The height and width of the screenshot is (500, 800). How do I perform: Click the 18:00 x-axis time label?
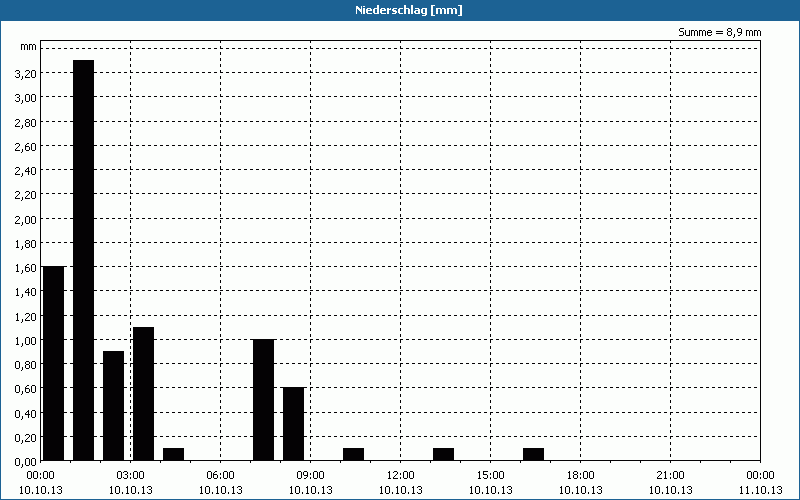tap(581, 476)
